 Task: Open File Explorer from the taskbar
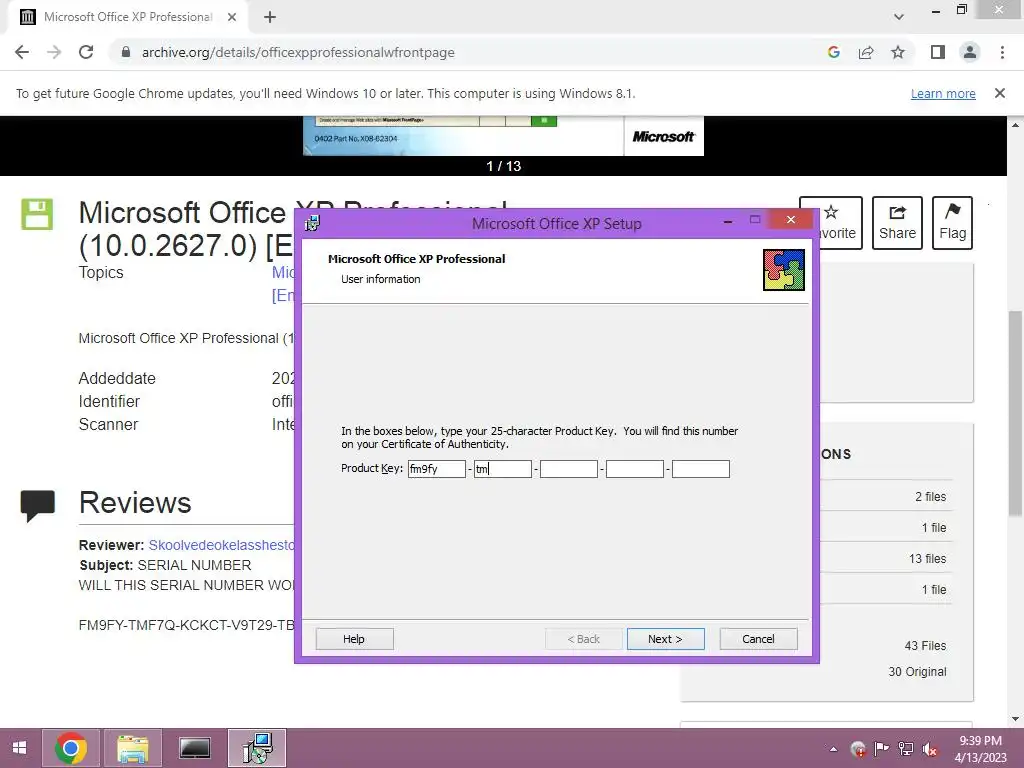[x=133, y=748]
